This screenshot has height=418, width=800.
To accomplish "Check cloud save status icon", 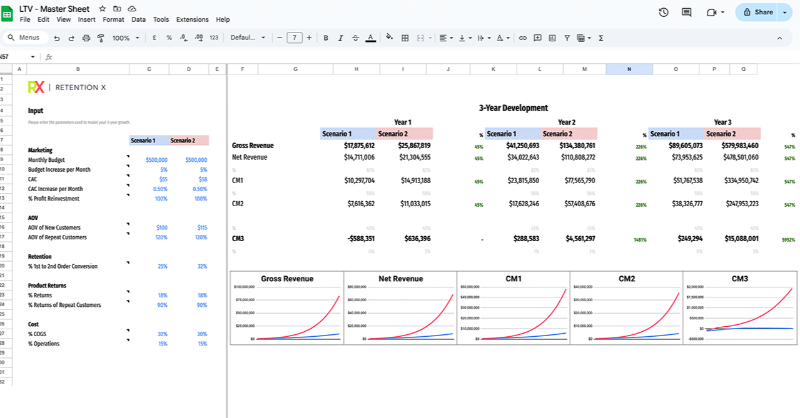I will [132, 9].
